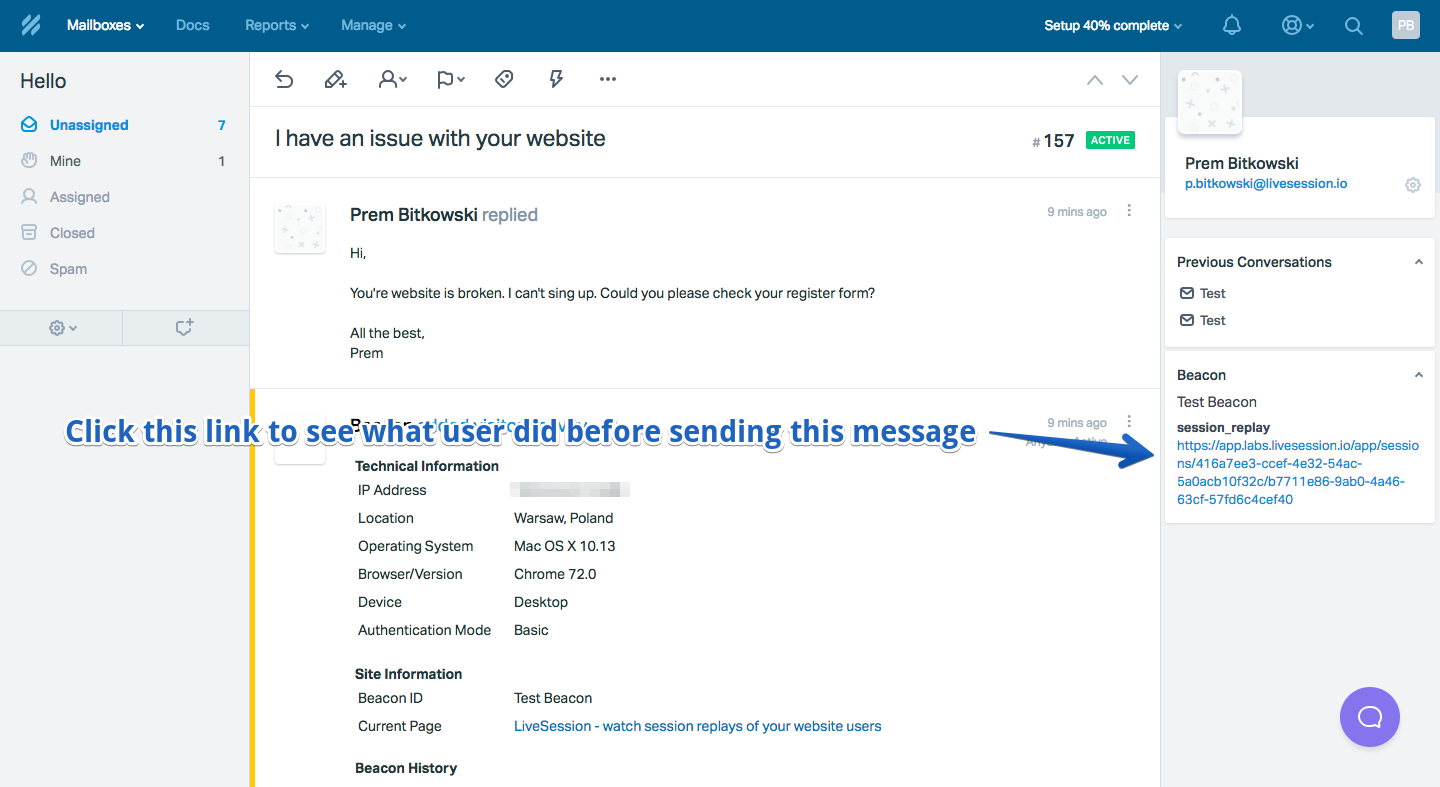1440x787 pixels.
Task: Go to the next conversation with the down arrow
Action: coord(1130,80)
